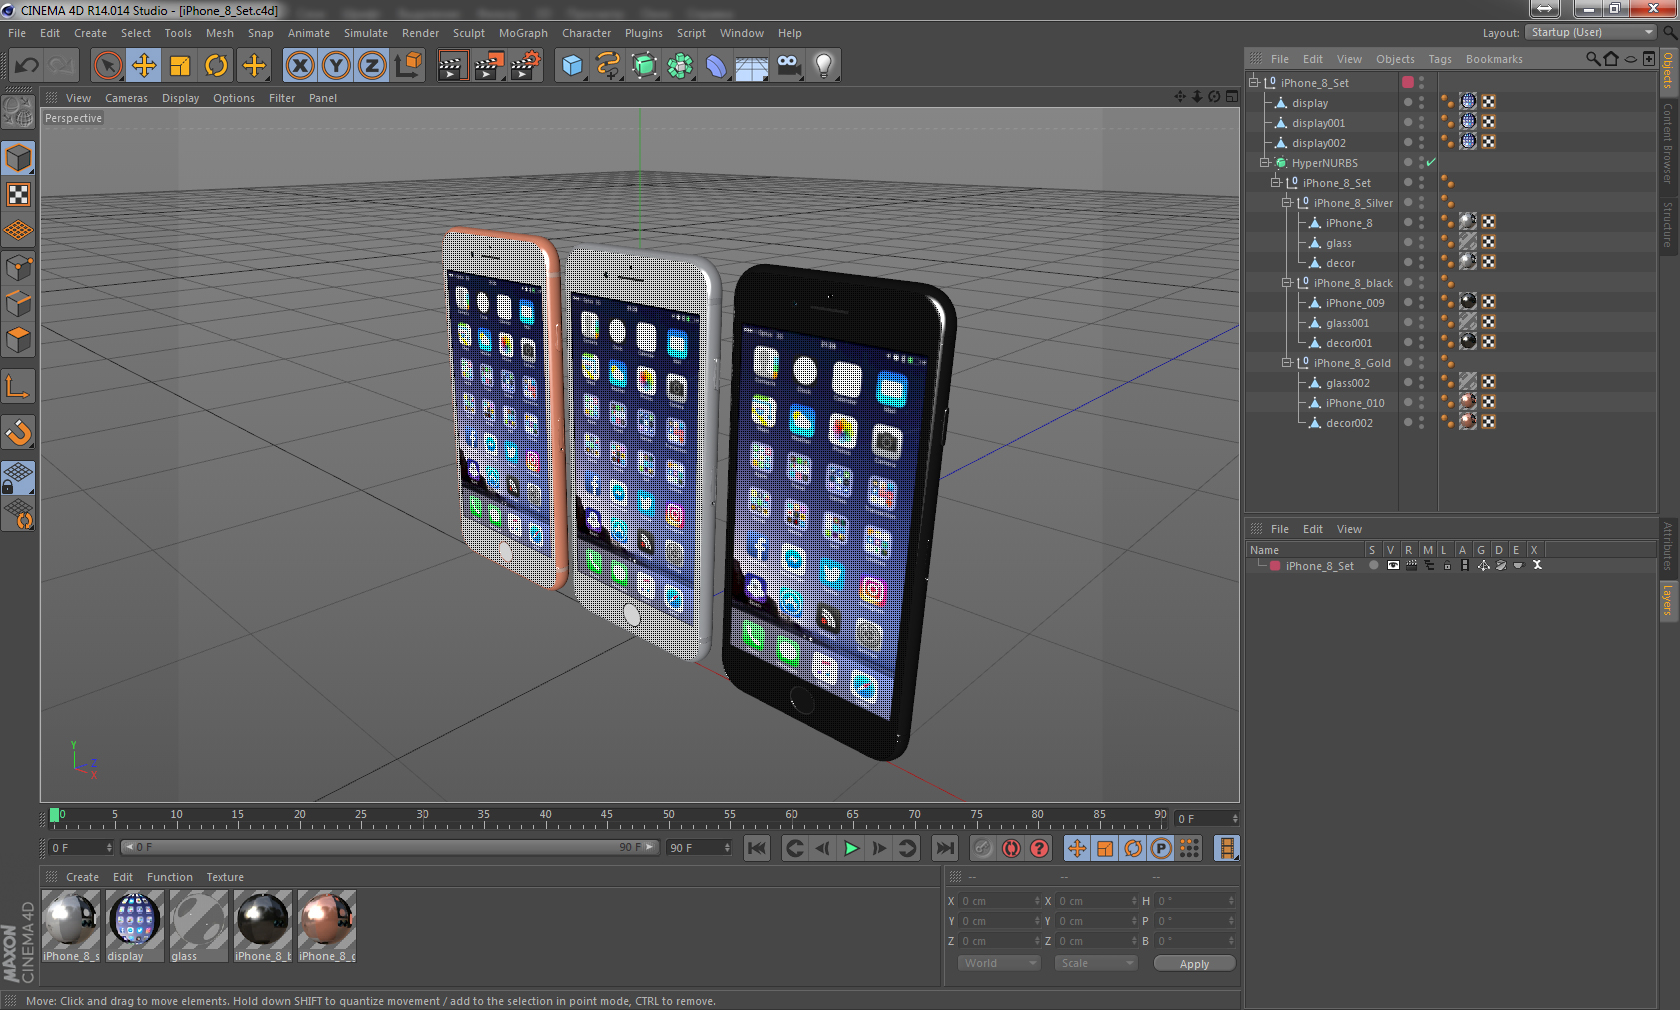The image size is (1680, 1010).
Task: Make object editable icon in left palette
Action: tap(18, 112)
